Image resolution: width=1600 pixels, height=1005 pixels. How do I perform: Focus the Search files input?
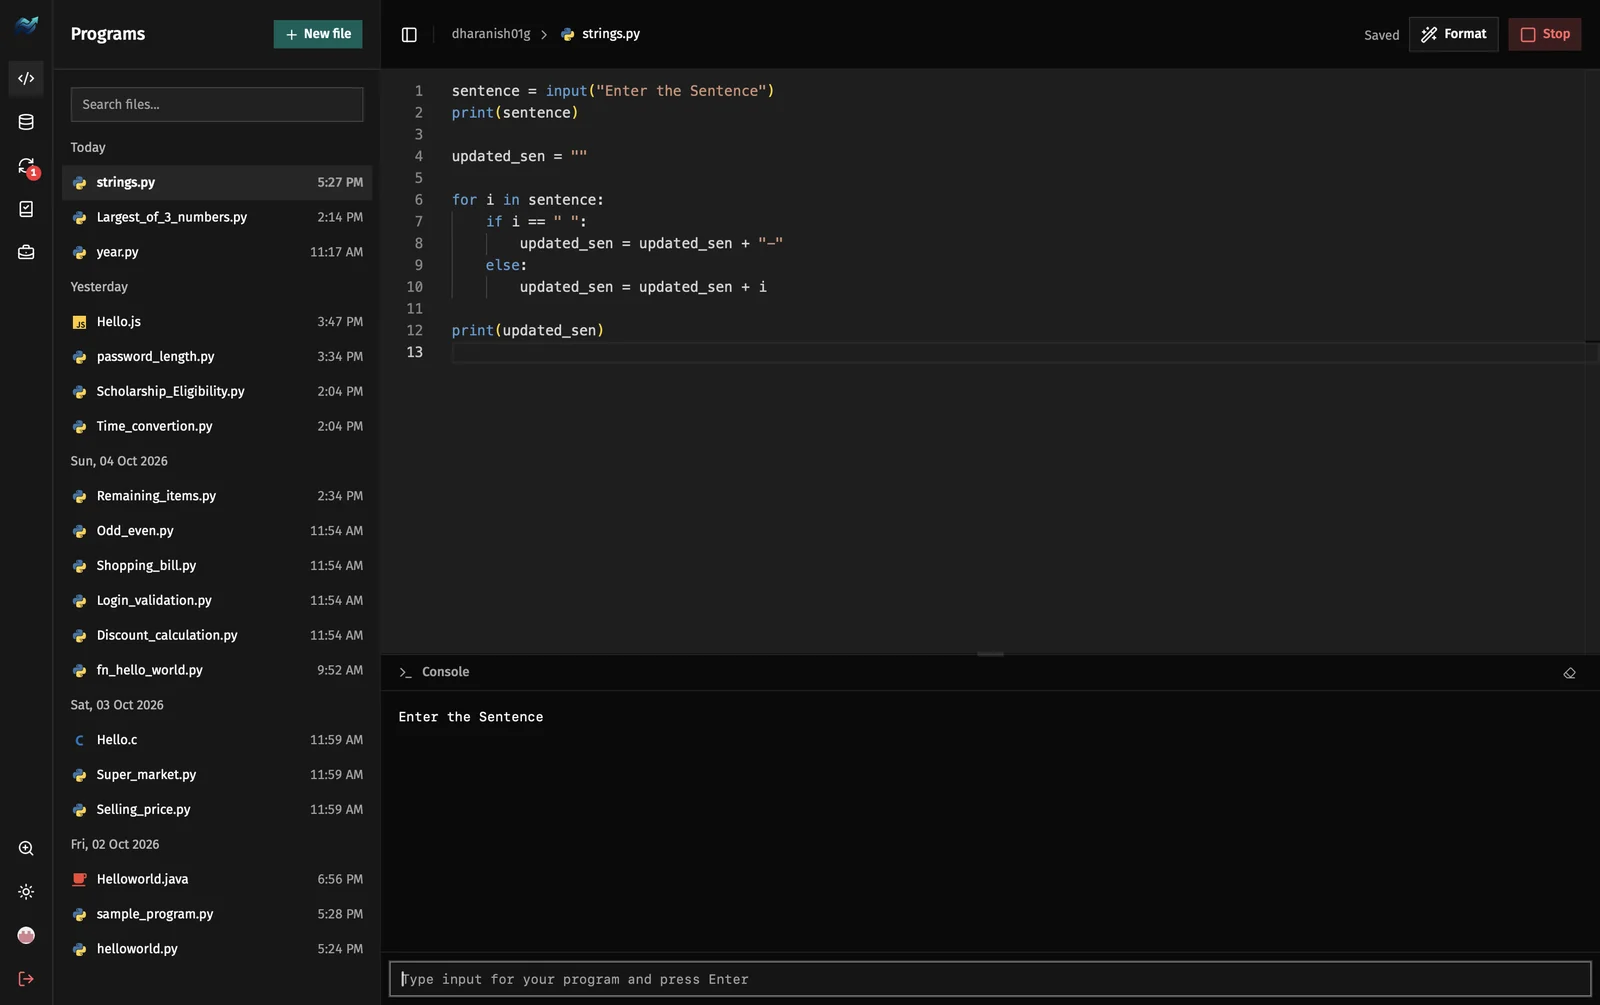[217, 105]
